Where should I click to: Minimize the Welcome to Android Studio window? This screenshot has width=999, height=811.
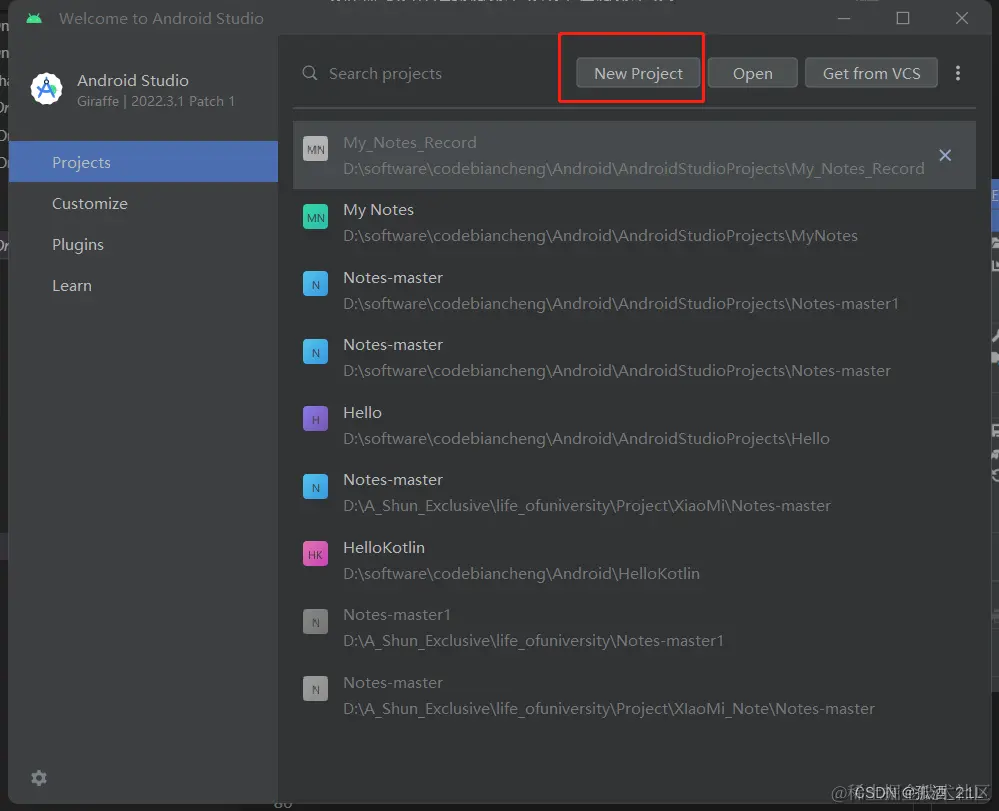(x=844, y=18)
